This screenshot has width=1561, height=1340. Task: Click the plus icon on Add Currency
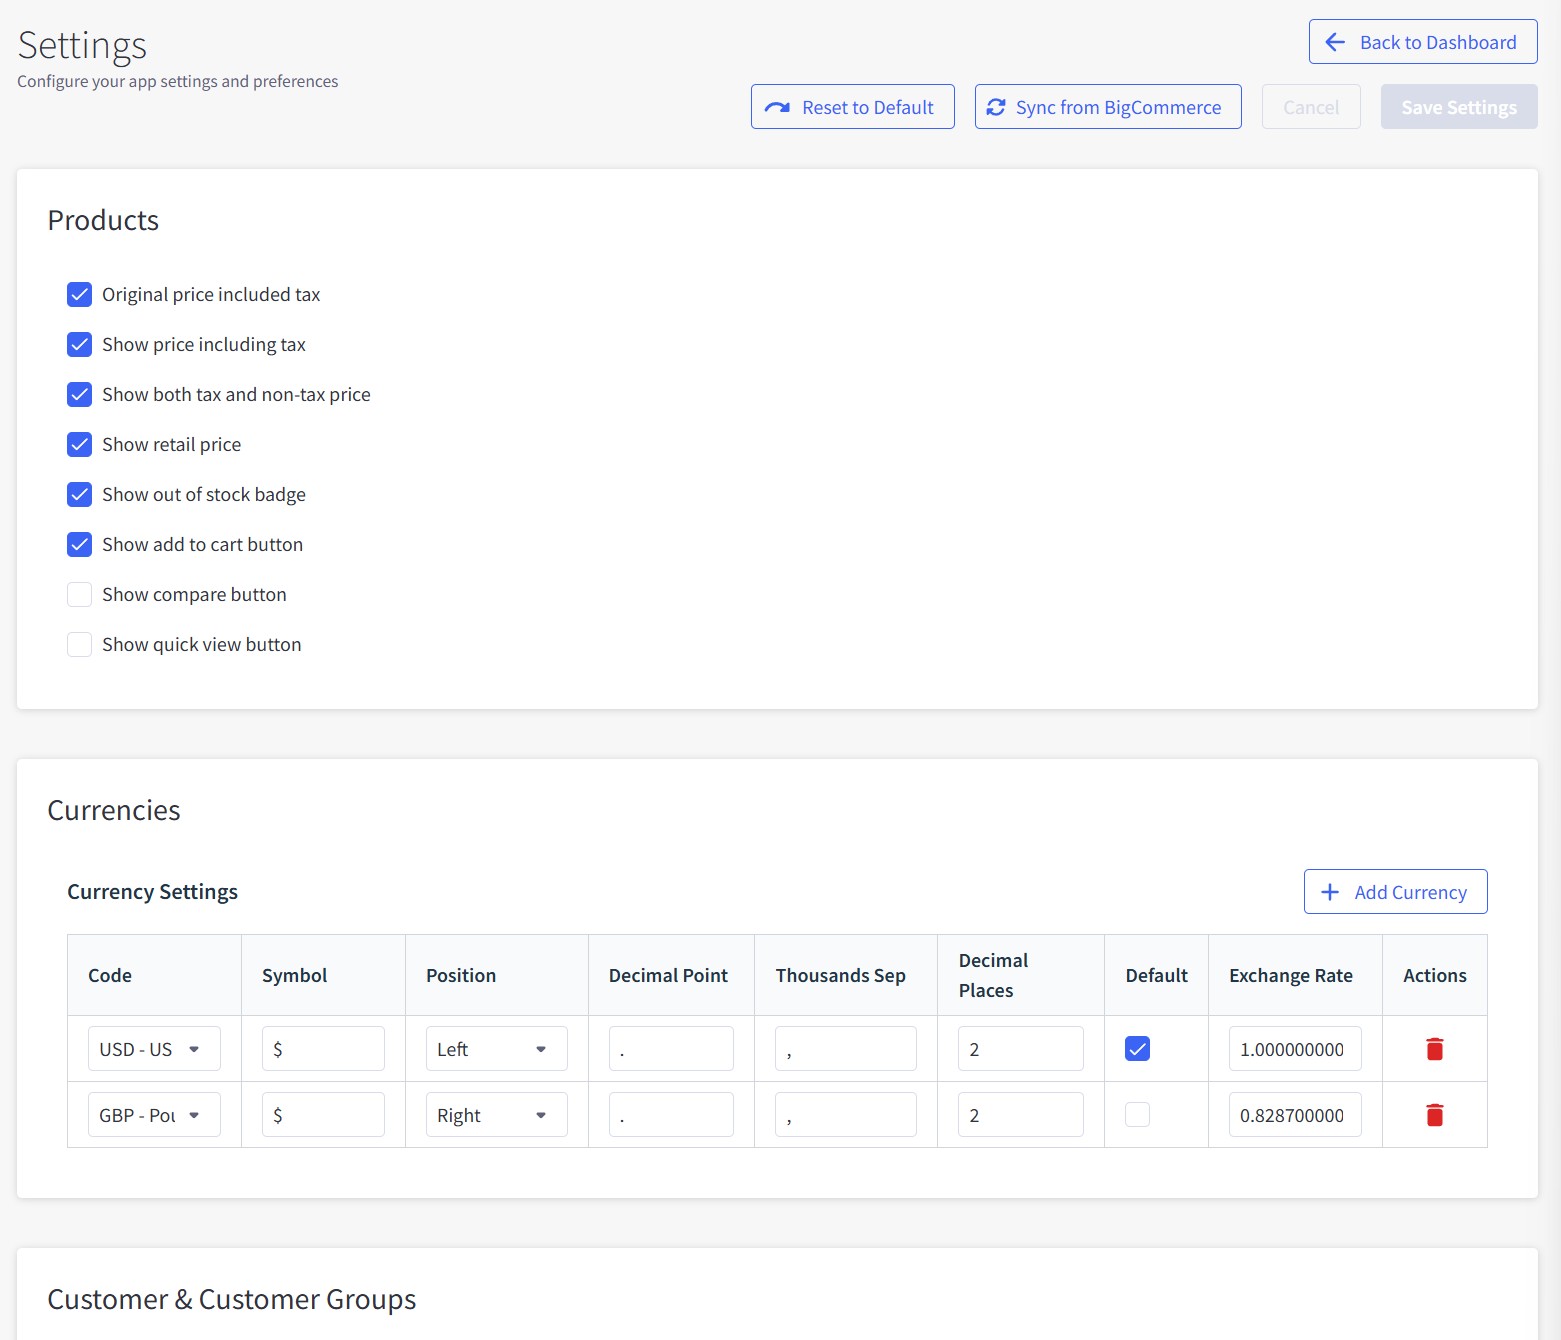click(1330, 892)
